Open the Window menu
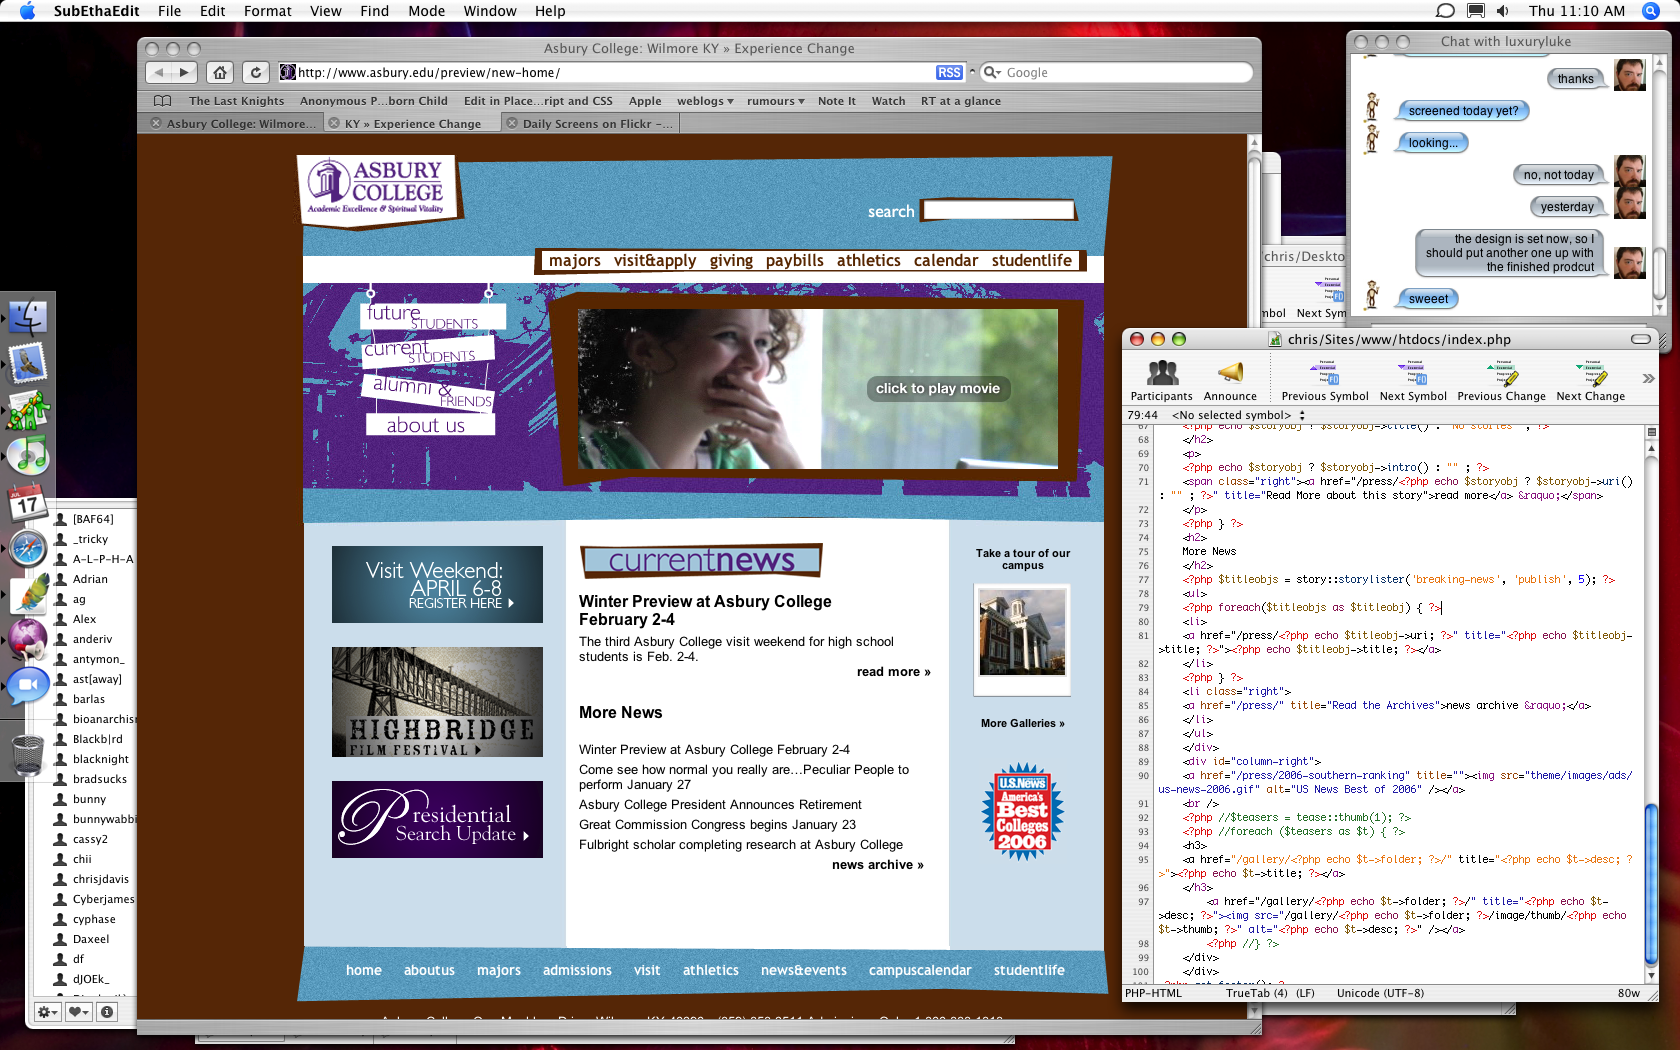The width and height of the screenshot is (1680, 1050). 490,11
